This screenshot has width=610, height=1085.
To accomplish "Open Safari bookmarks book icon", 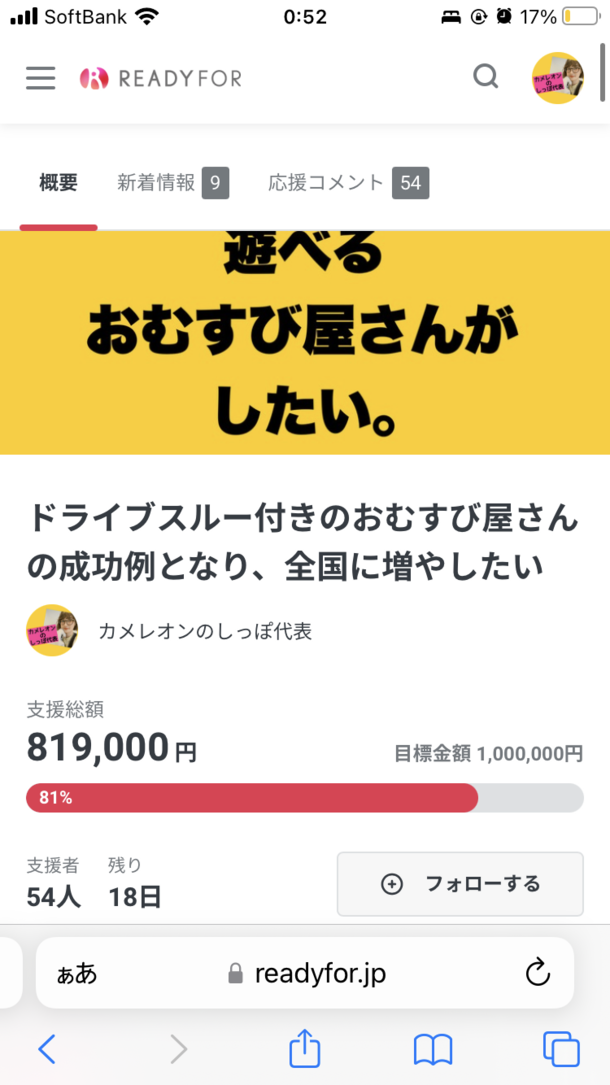I will click(x=432, y=1048).
